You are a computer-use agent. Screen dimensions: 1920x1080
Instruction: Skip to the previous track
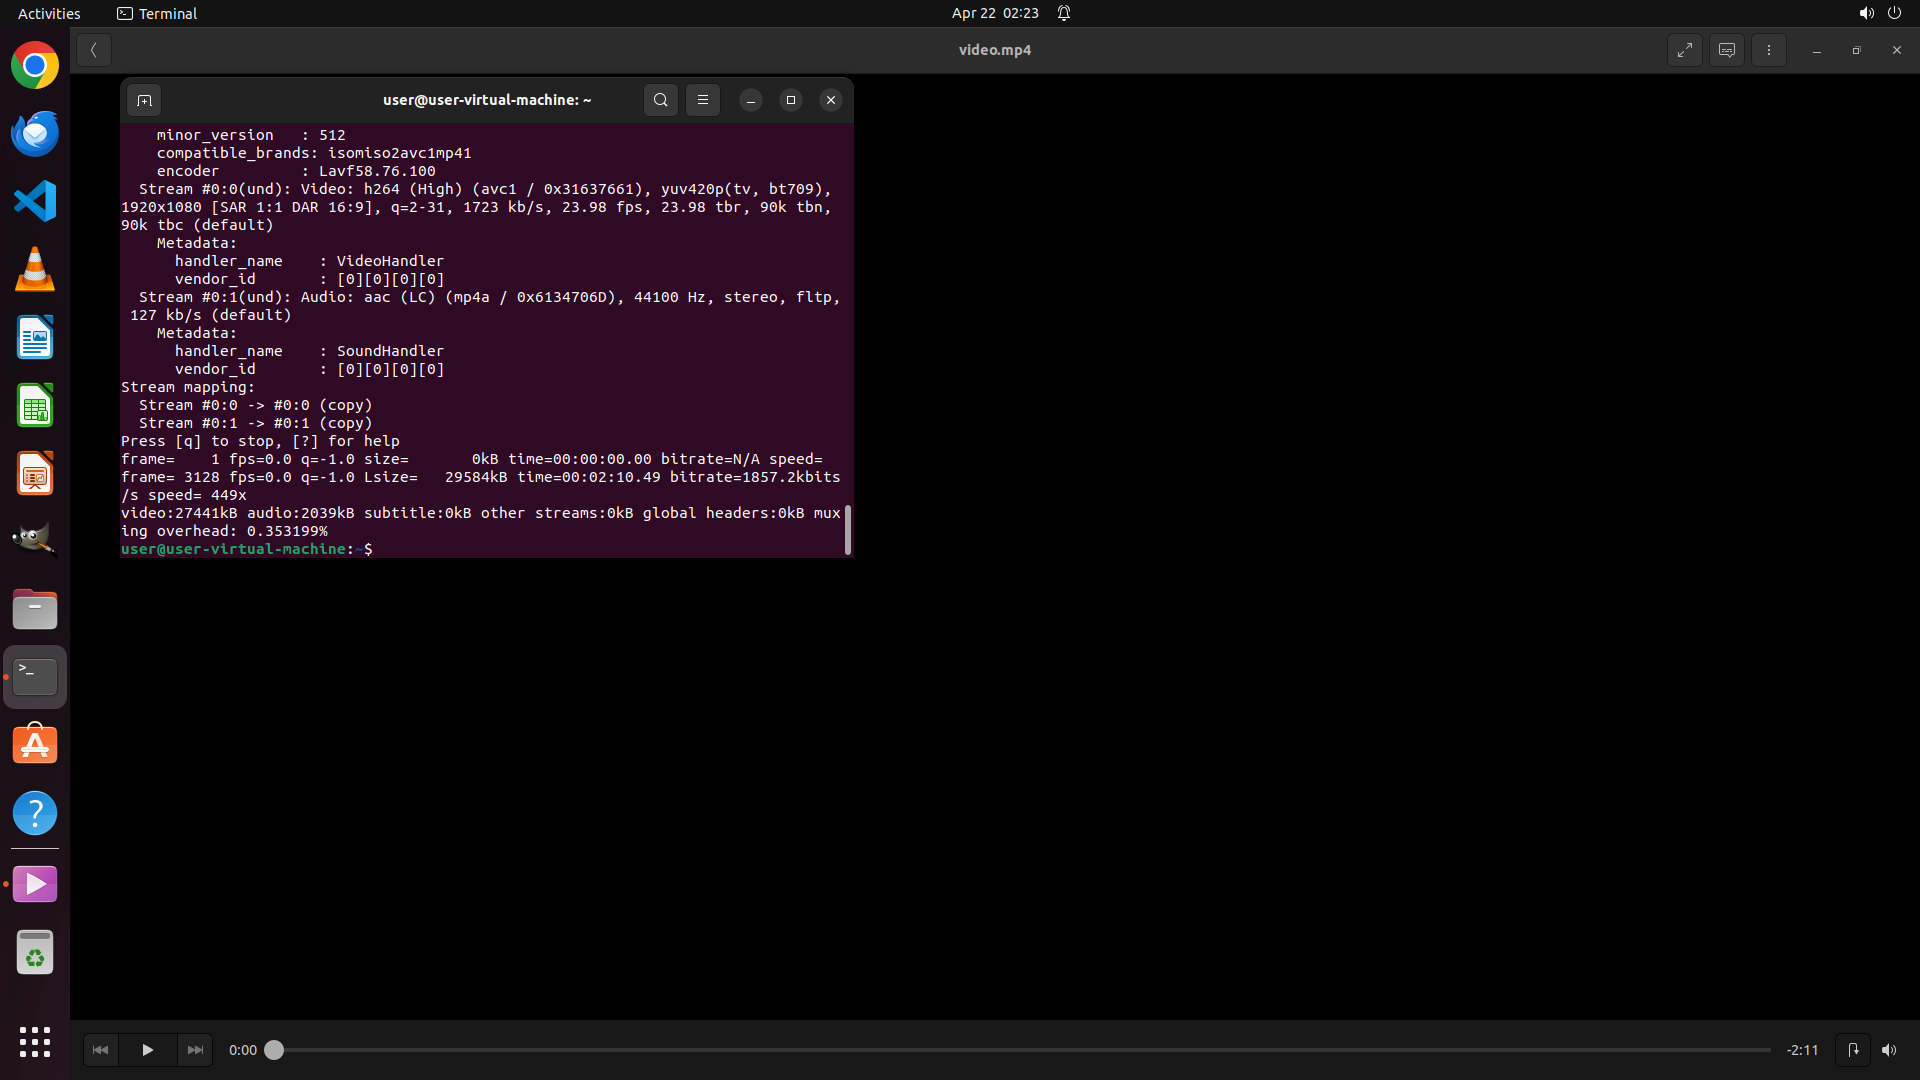click(x=100, y=1050)
